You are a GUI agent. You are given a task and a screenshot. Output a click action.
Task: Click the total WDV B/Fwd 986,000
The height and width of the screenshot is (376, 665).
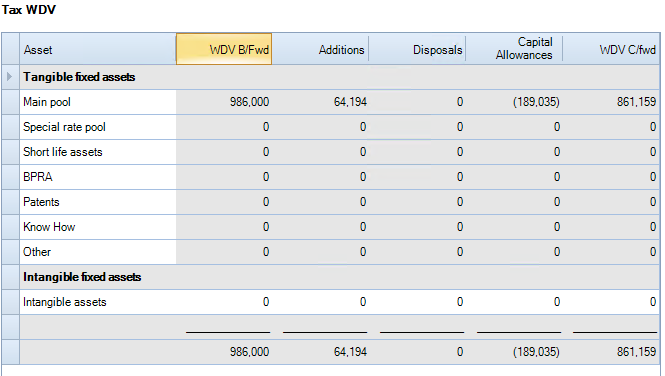pyautogui.click(x=249, y=352)
